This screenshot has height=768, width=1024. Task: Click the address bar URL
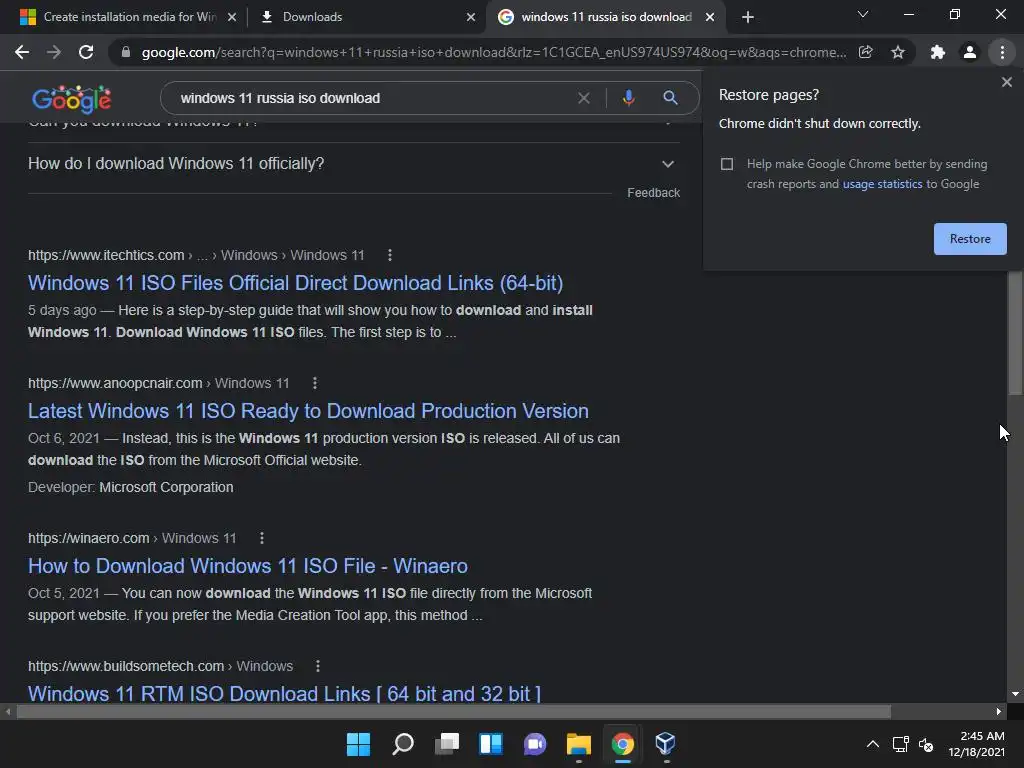tap(494, 52)
